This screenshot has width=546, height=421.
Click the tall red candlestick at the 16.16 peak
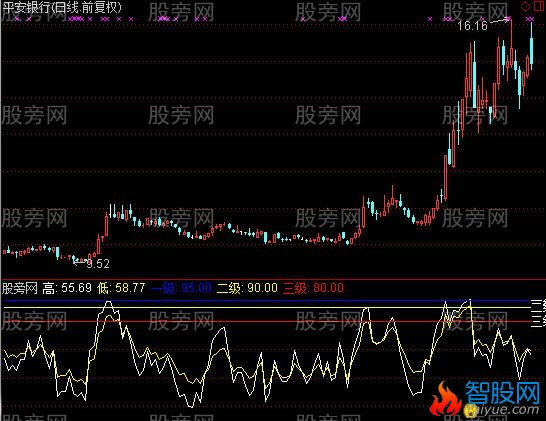point(512,44)
